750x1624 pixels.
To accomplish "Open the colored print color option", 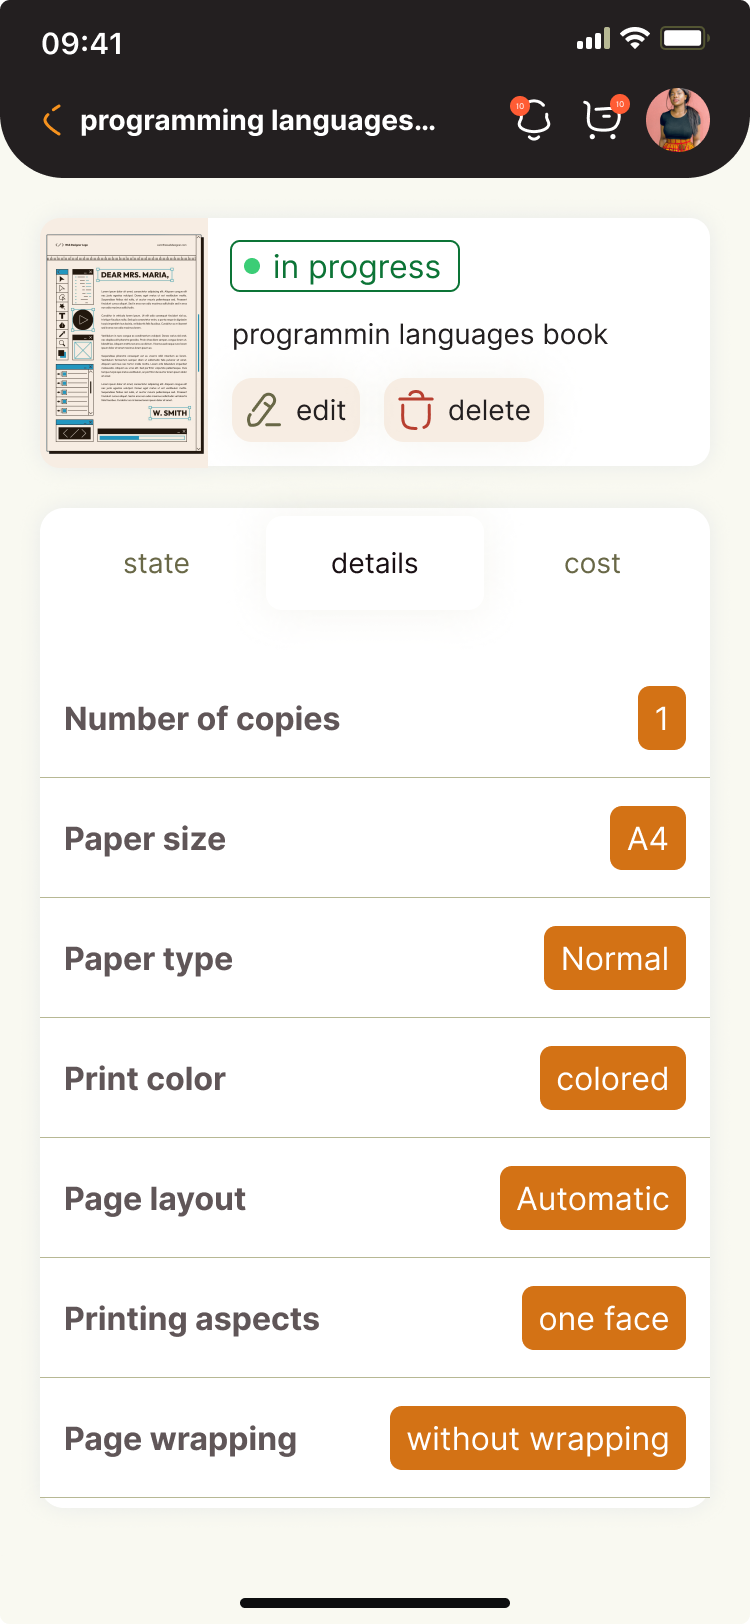I will coord(612,1078).
